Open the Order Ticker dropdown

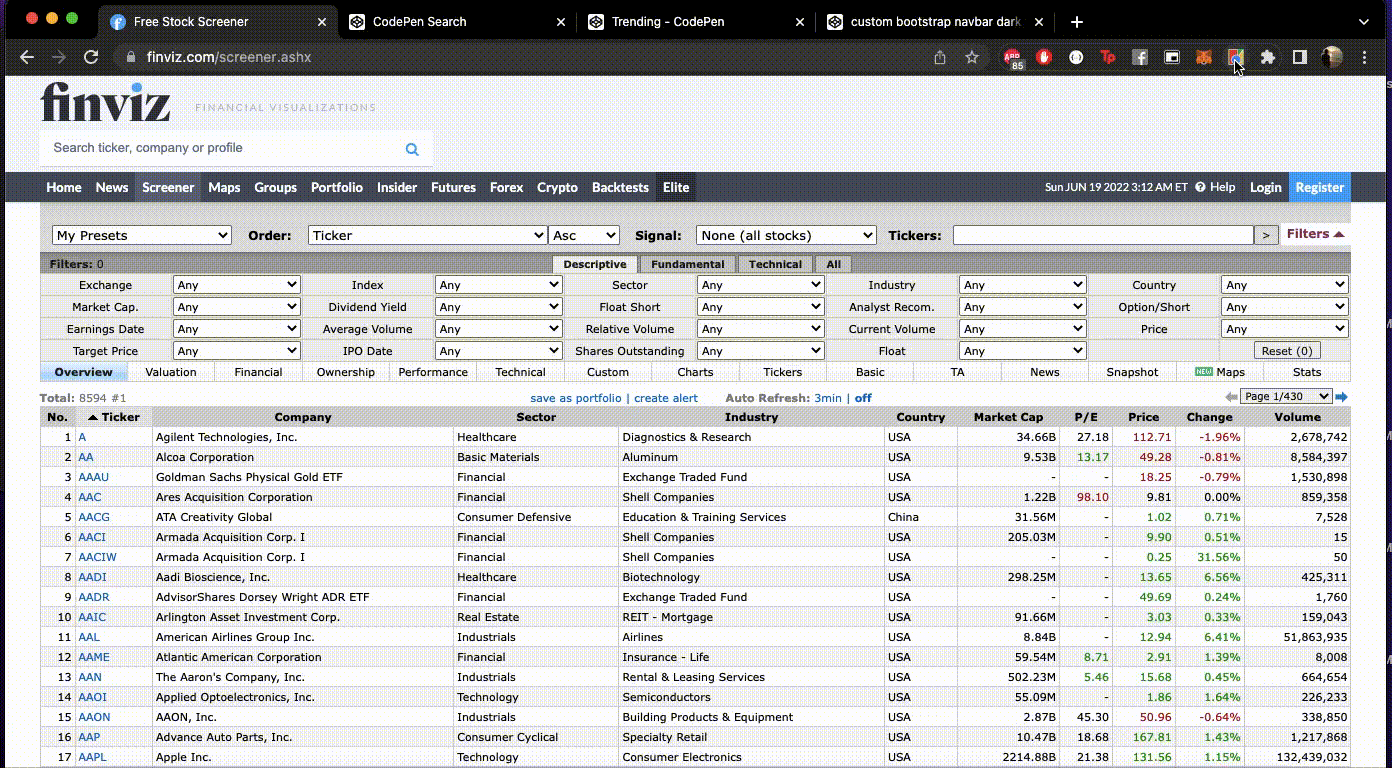point(428,235)
